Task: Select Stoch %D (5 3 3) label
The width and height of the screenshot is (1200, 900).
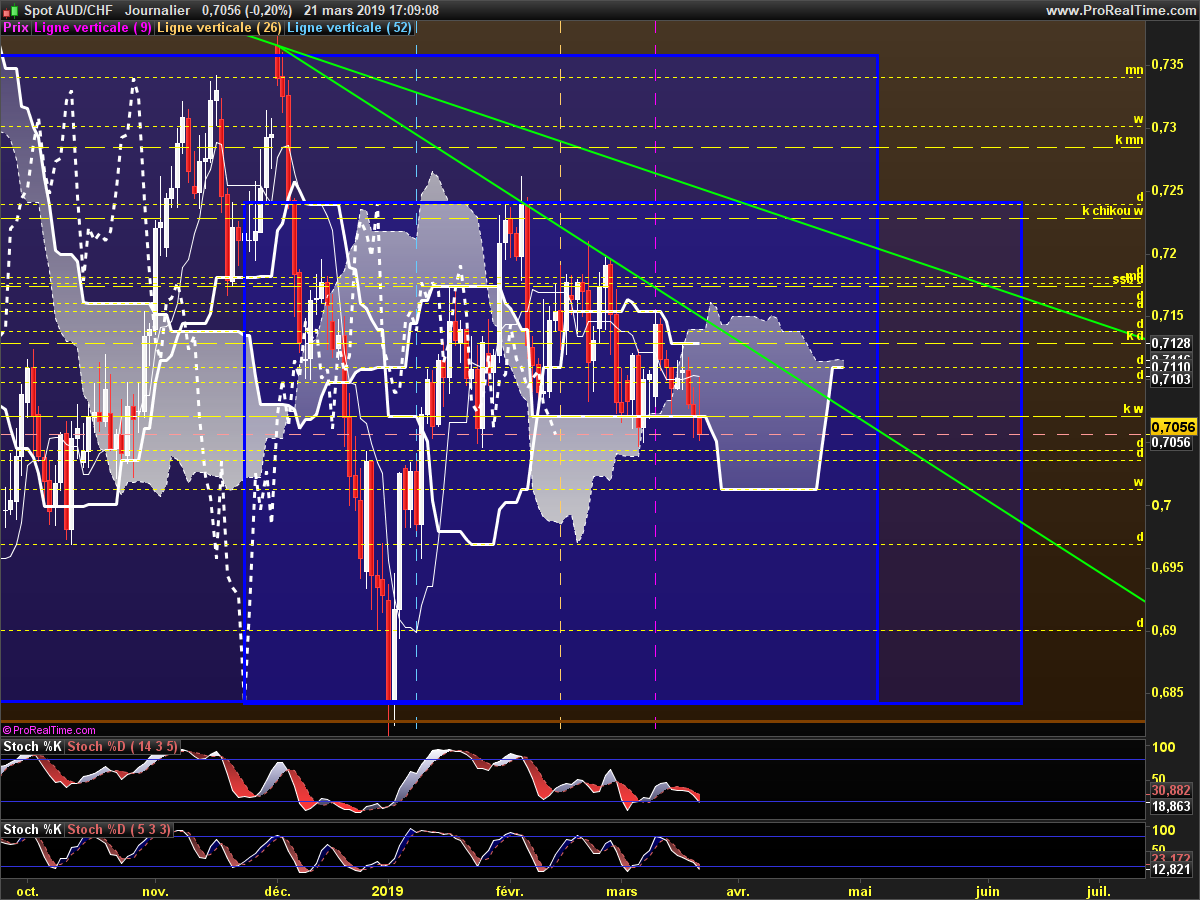Action: pos(119,830)
